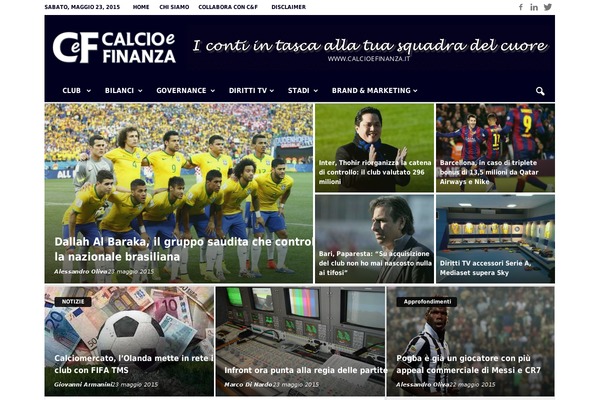Screen dimensions: 600x400
Task: Click the Calcio e Finanza logo
Action: 114,47
